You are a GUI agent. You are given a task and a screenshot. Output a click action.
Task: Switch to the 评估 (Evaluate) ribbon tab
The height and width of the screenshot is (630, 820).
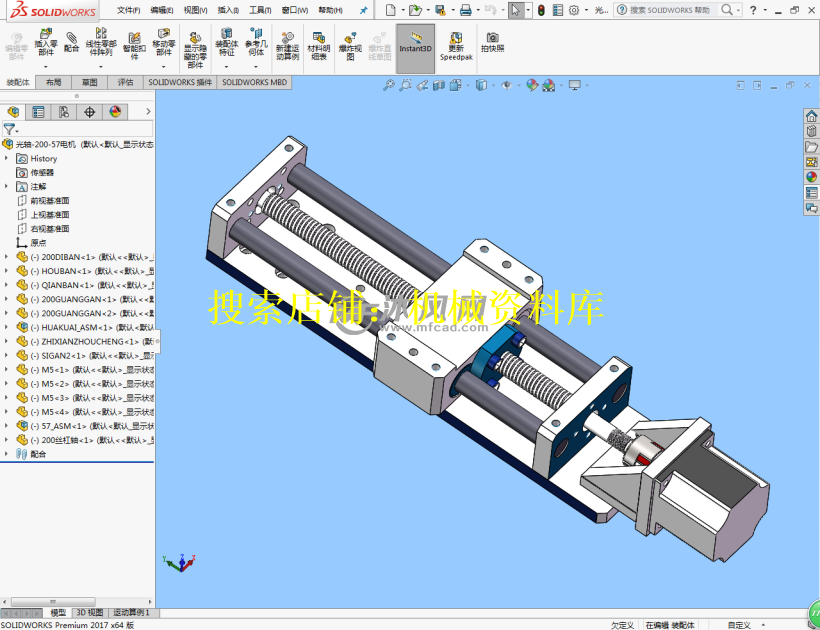tap(124, 82)
